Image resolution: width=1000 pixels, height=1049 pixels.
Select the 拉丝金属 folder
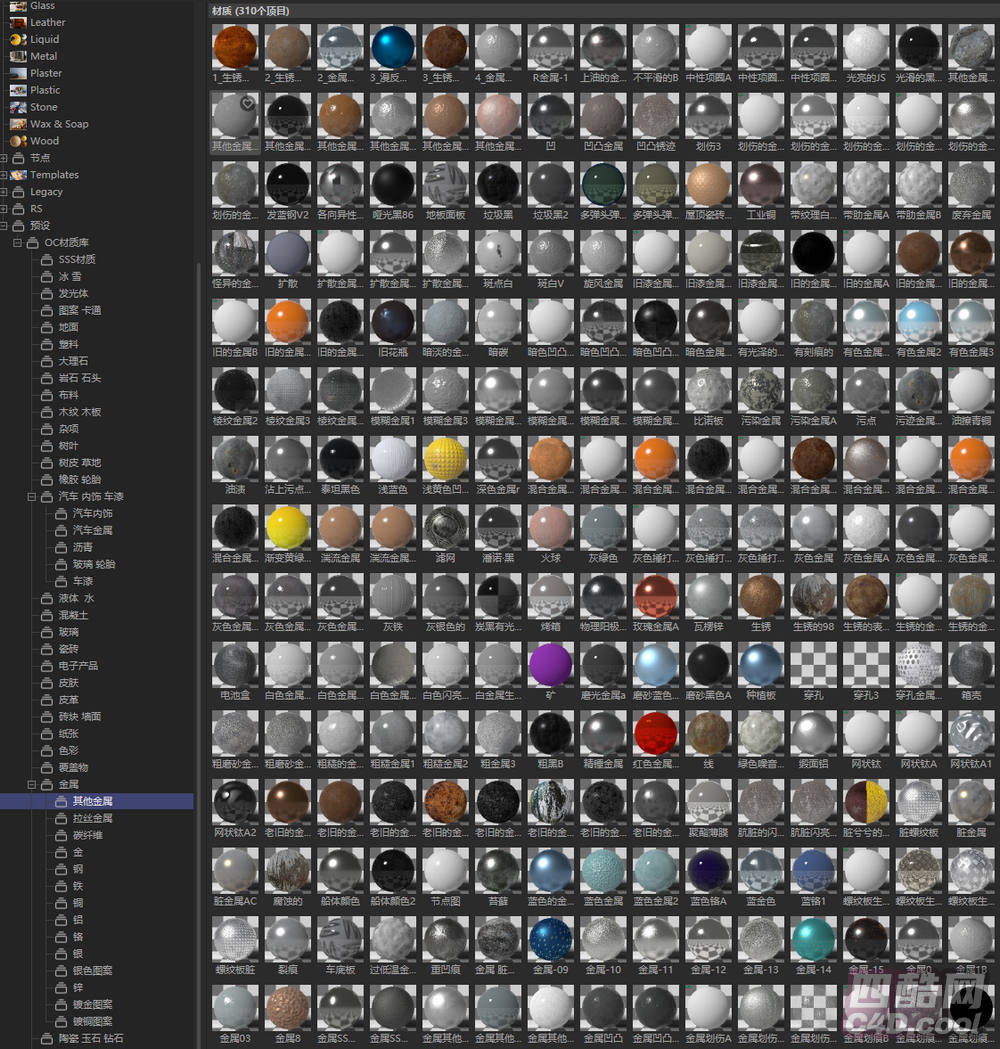pos(92,818)
